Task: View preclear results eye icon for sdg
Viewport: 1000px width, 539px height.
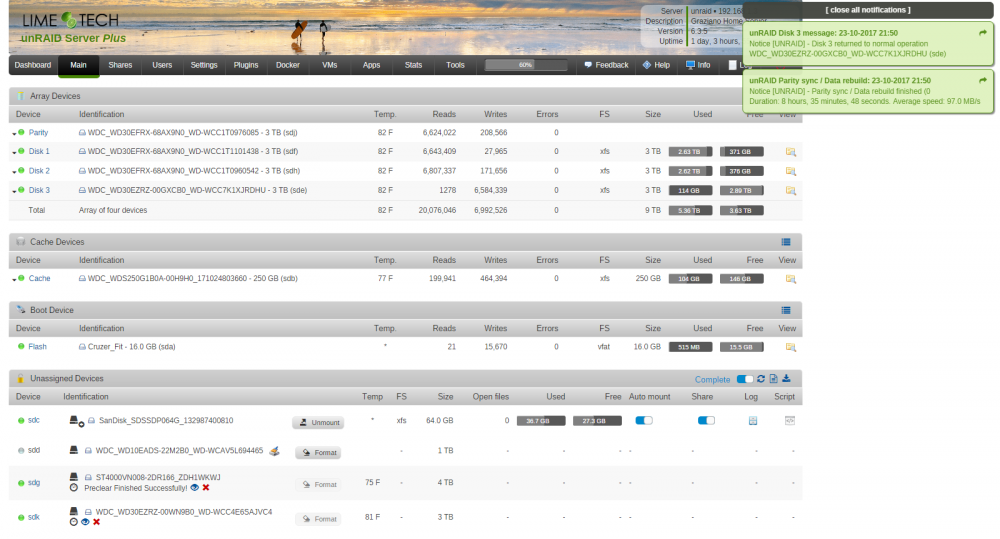Action: point(195,488)
